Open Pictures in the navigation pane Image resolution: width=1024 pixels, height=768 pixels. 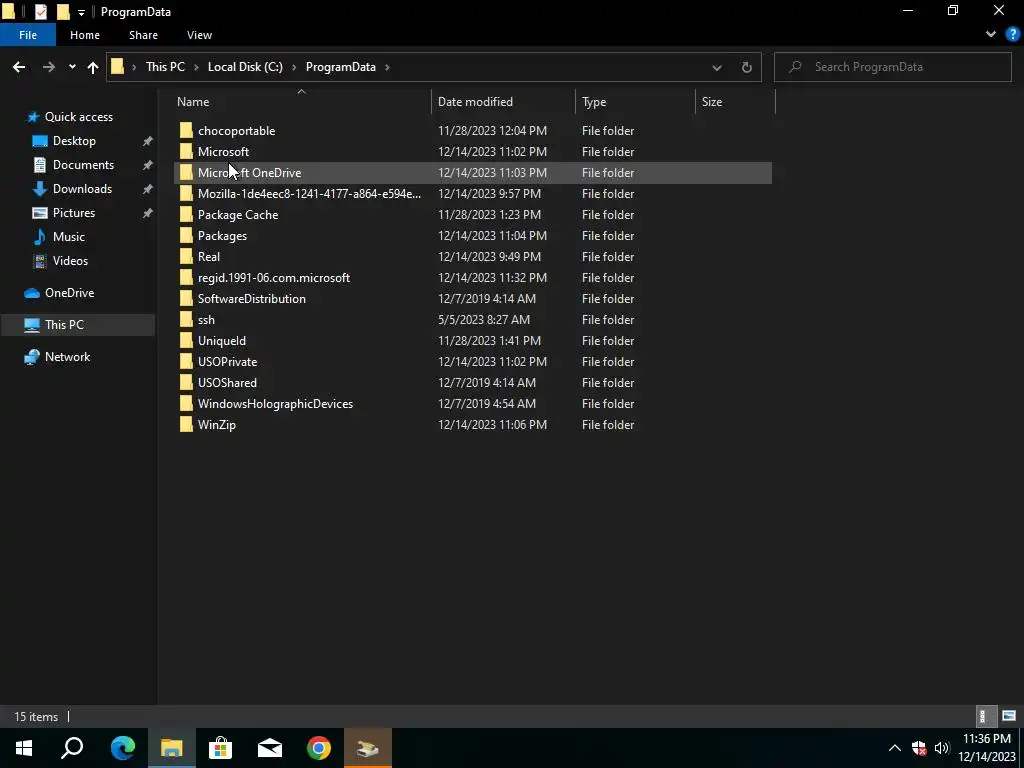tap(74, 213)
